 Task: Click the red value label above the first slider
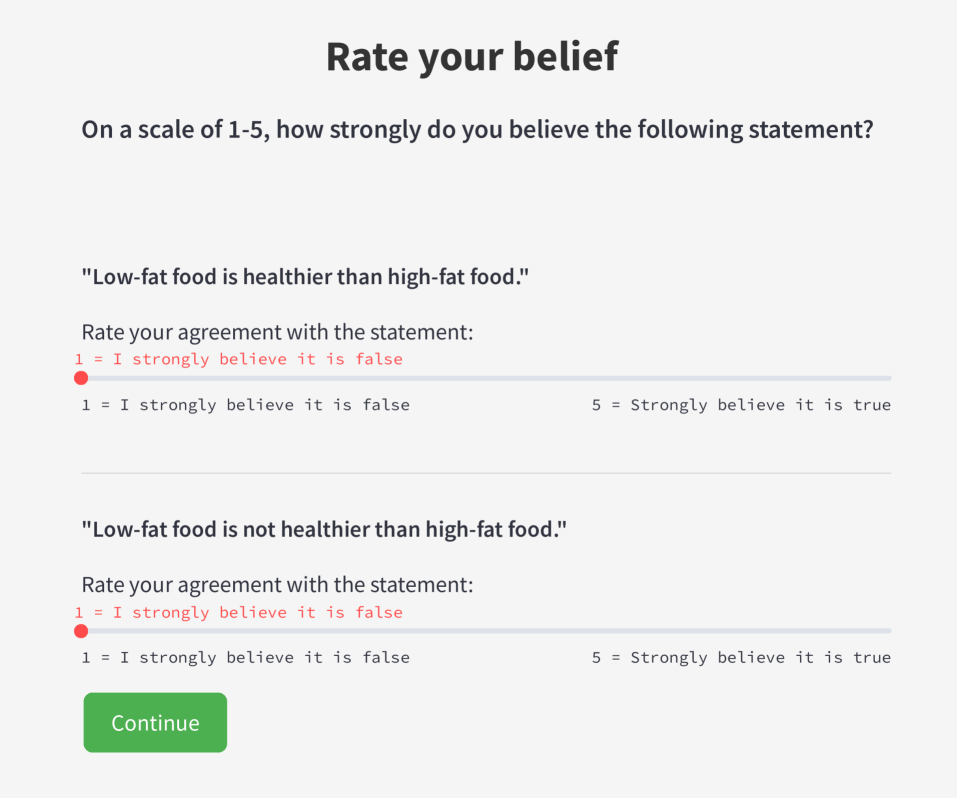coord(239,359)
